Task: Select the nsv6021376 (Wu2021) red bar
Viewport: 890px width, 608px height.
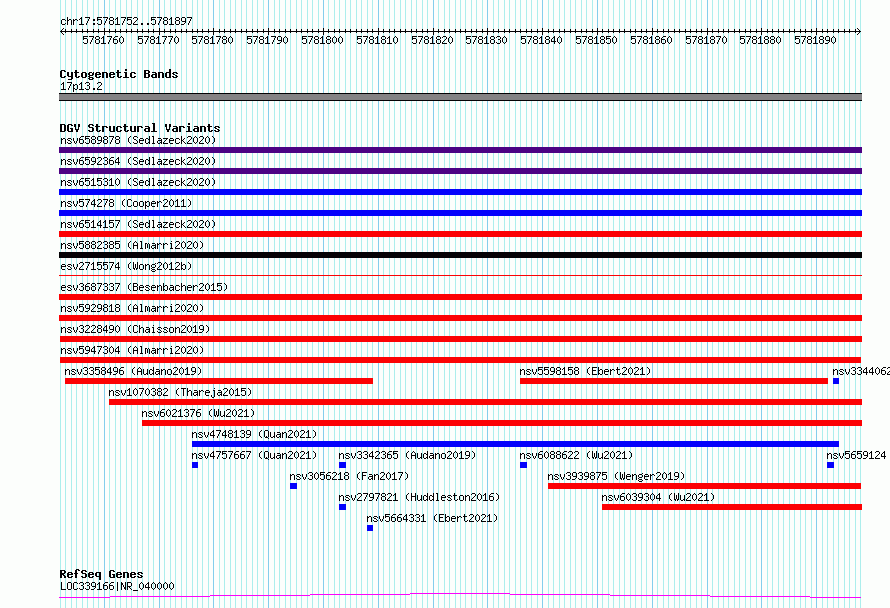Action: [x=502, y=423]
